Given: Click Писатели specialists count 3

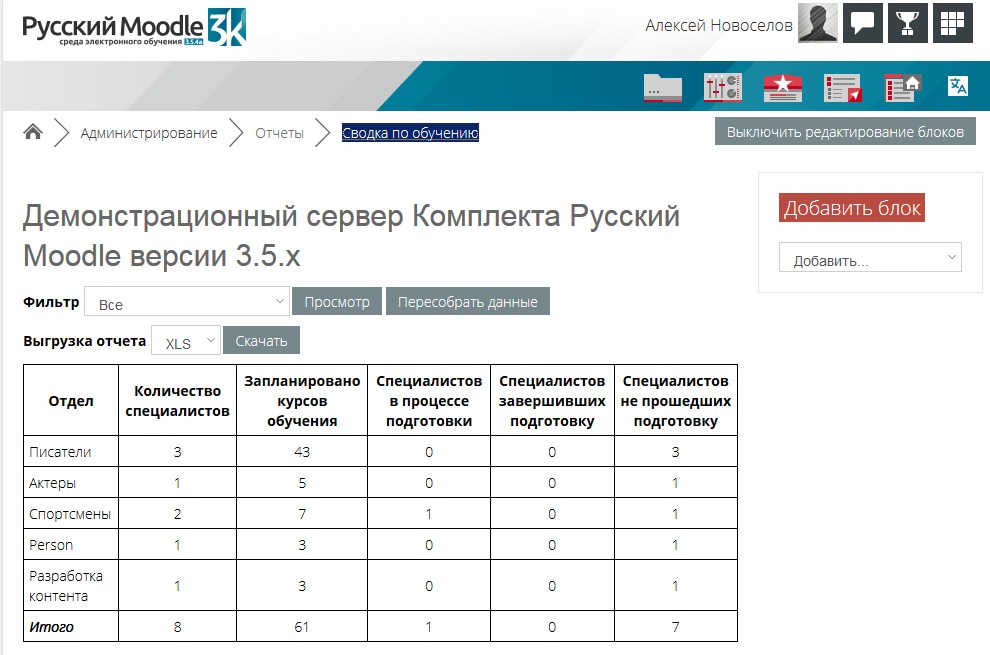Looking at the screenshot, I should (x=177, y=452).
